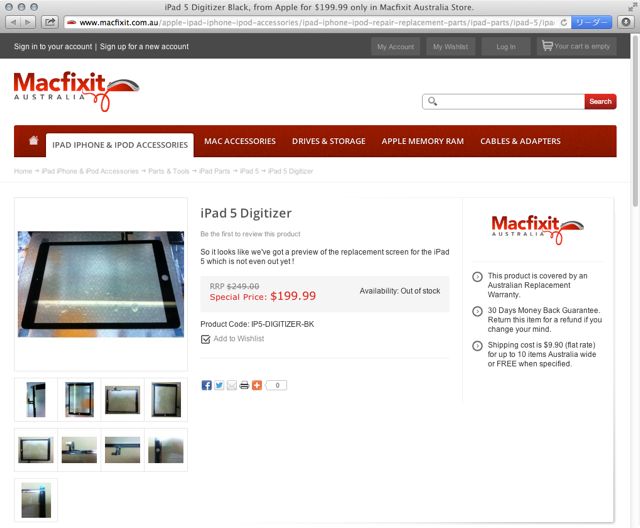Select second thumbnail in second row
This screenshot has width=640, height=528.
79,450
